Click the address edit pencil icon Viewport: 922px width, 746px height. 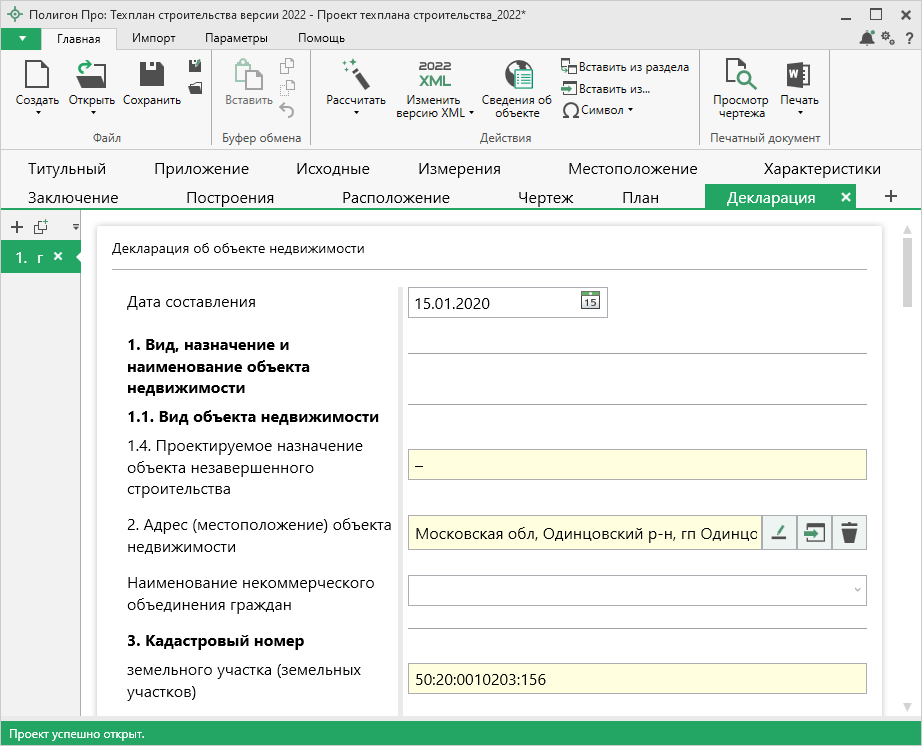tap(780, 533)
